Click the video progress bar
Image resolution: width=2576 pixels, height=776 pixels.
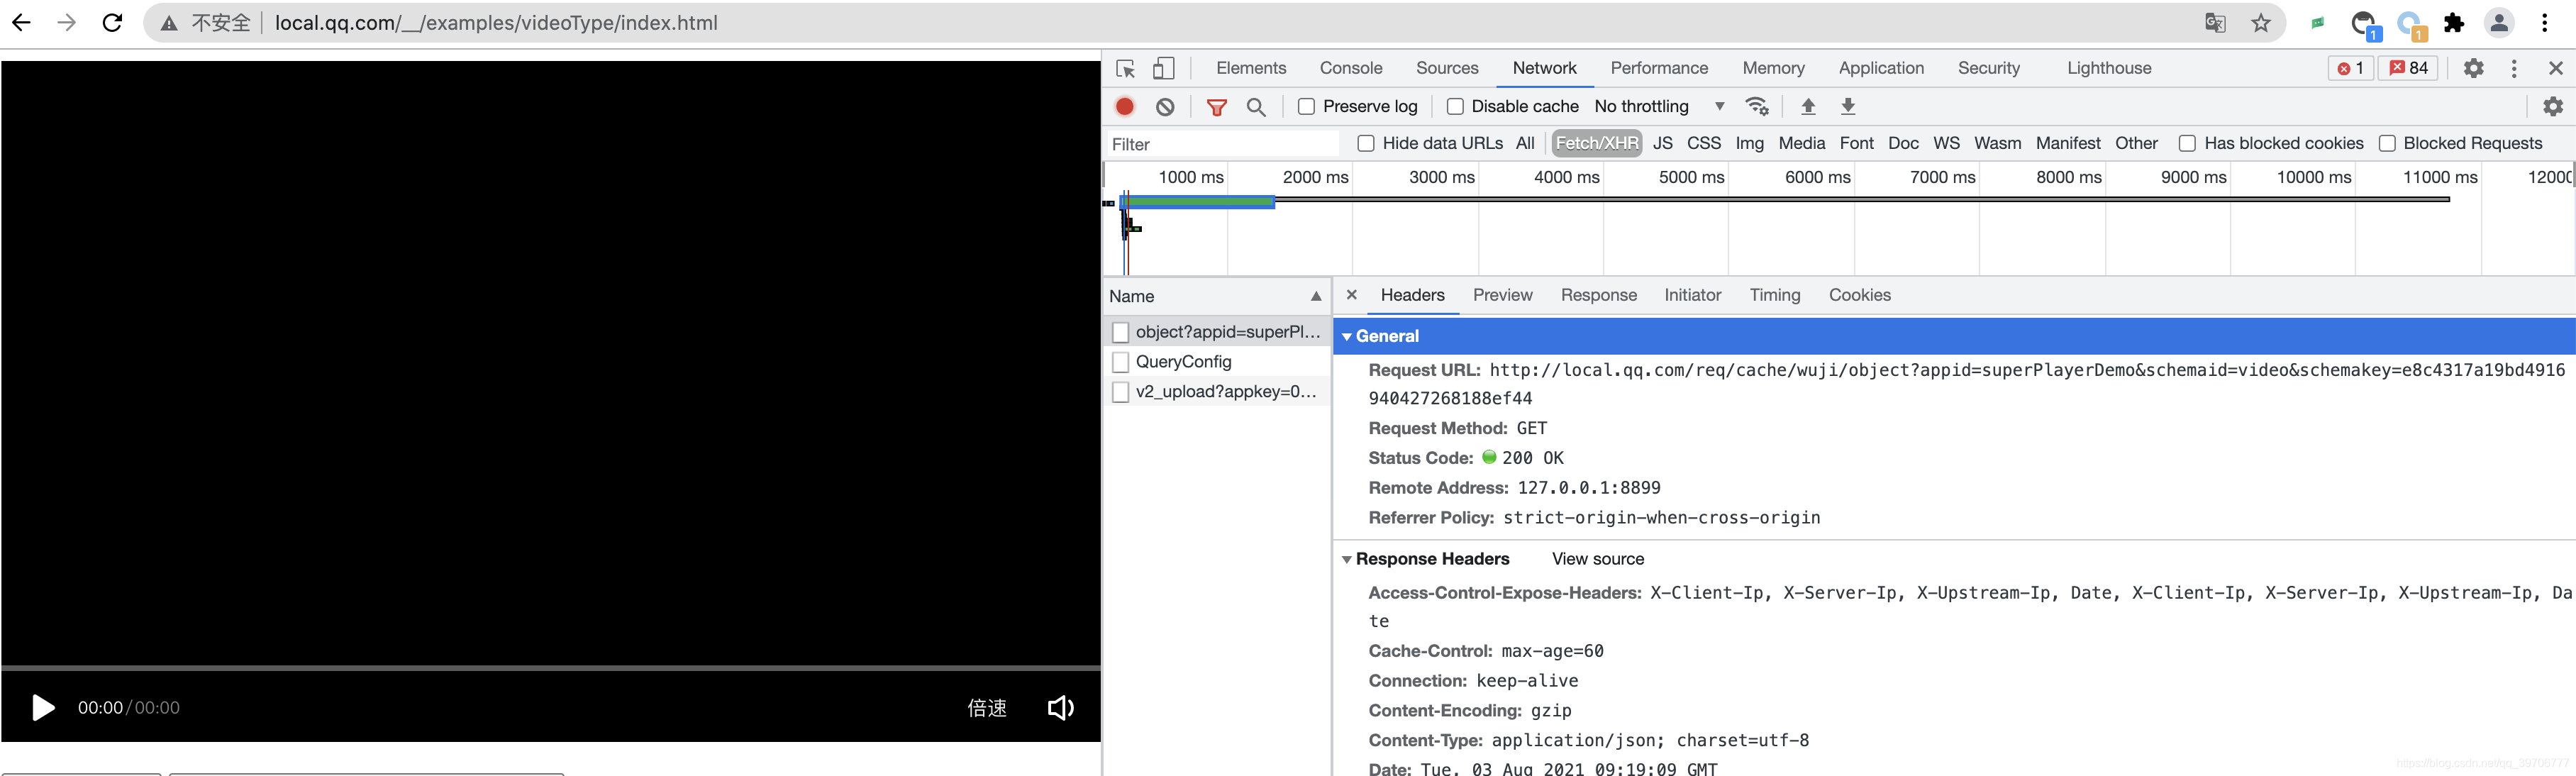click(x=550, y=667)
